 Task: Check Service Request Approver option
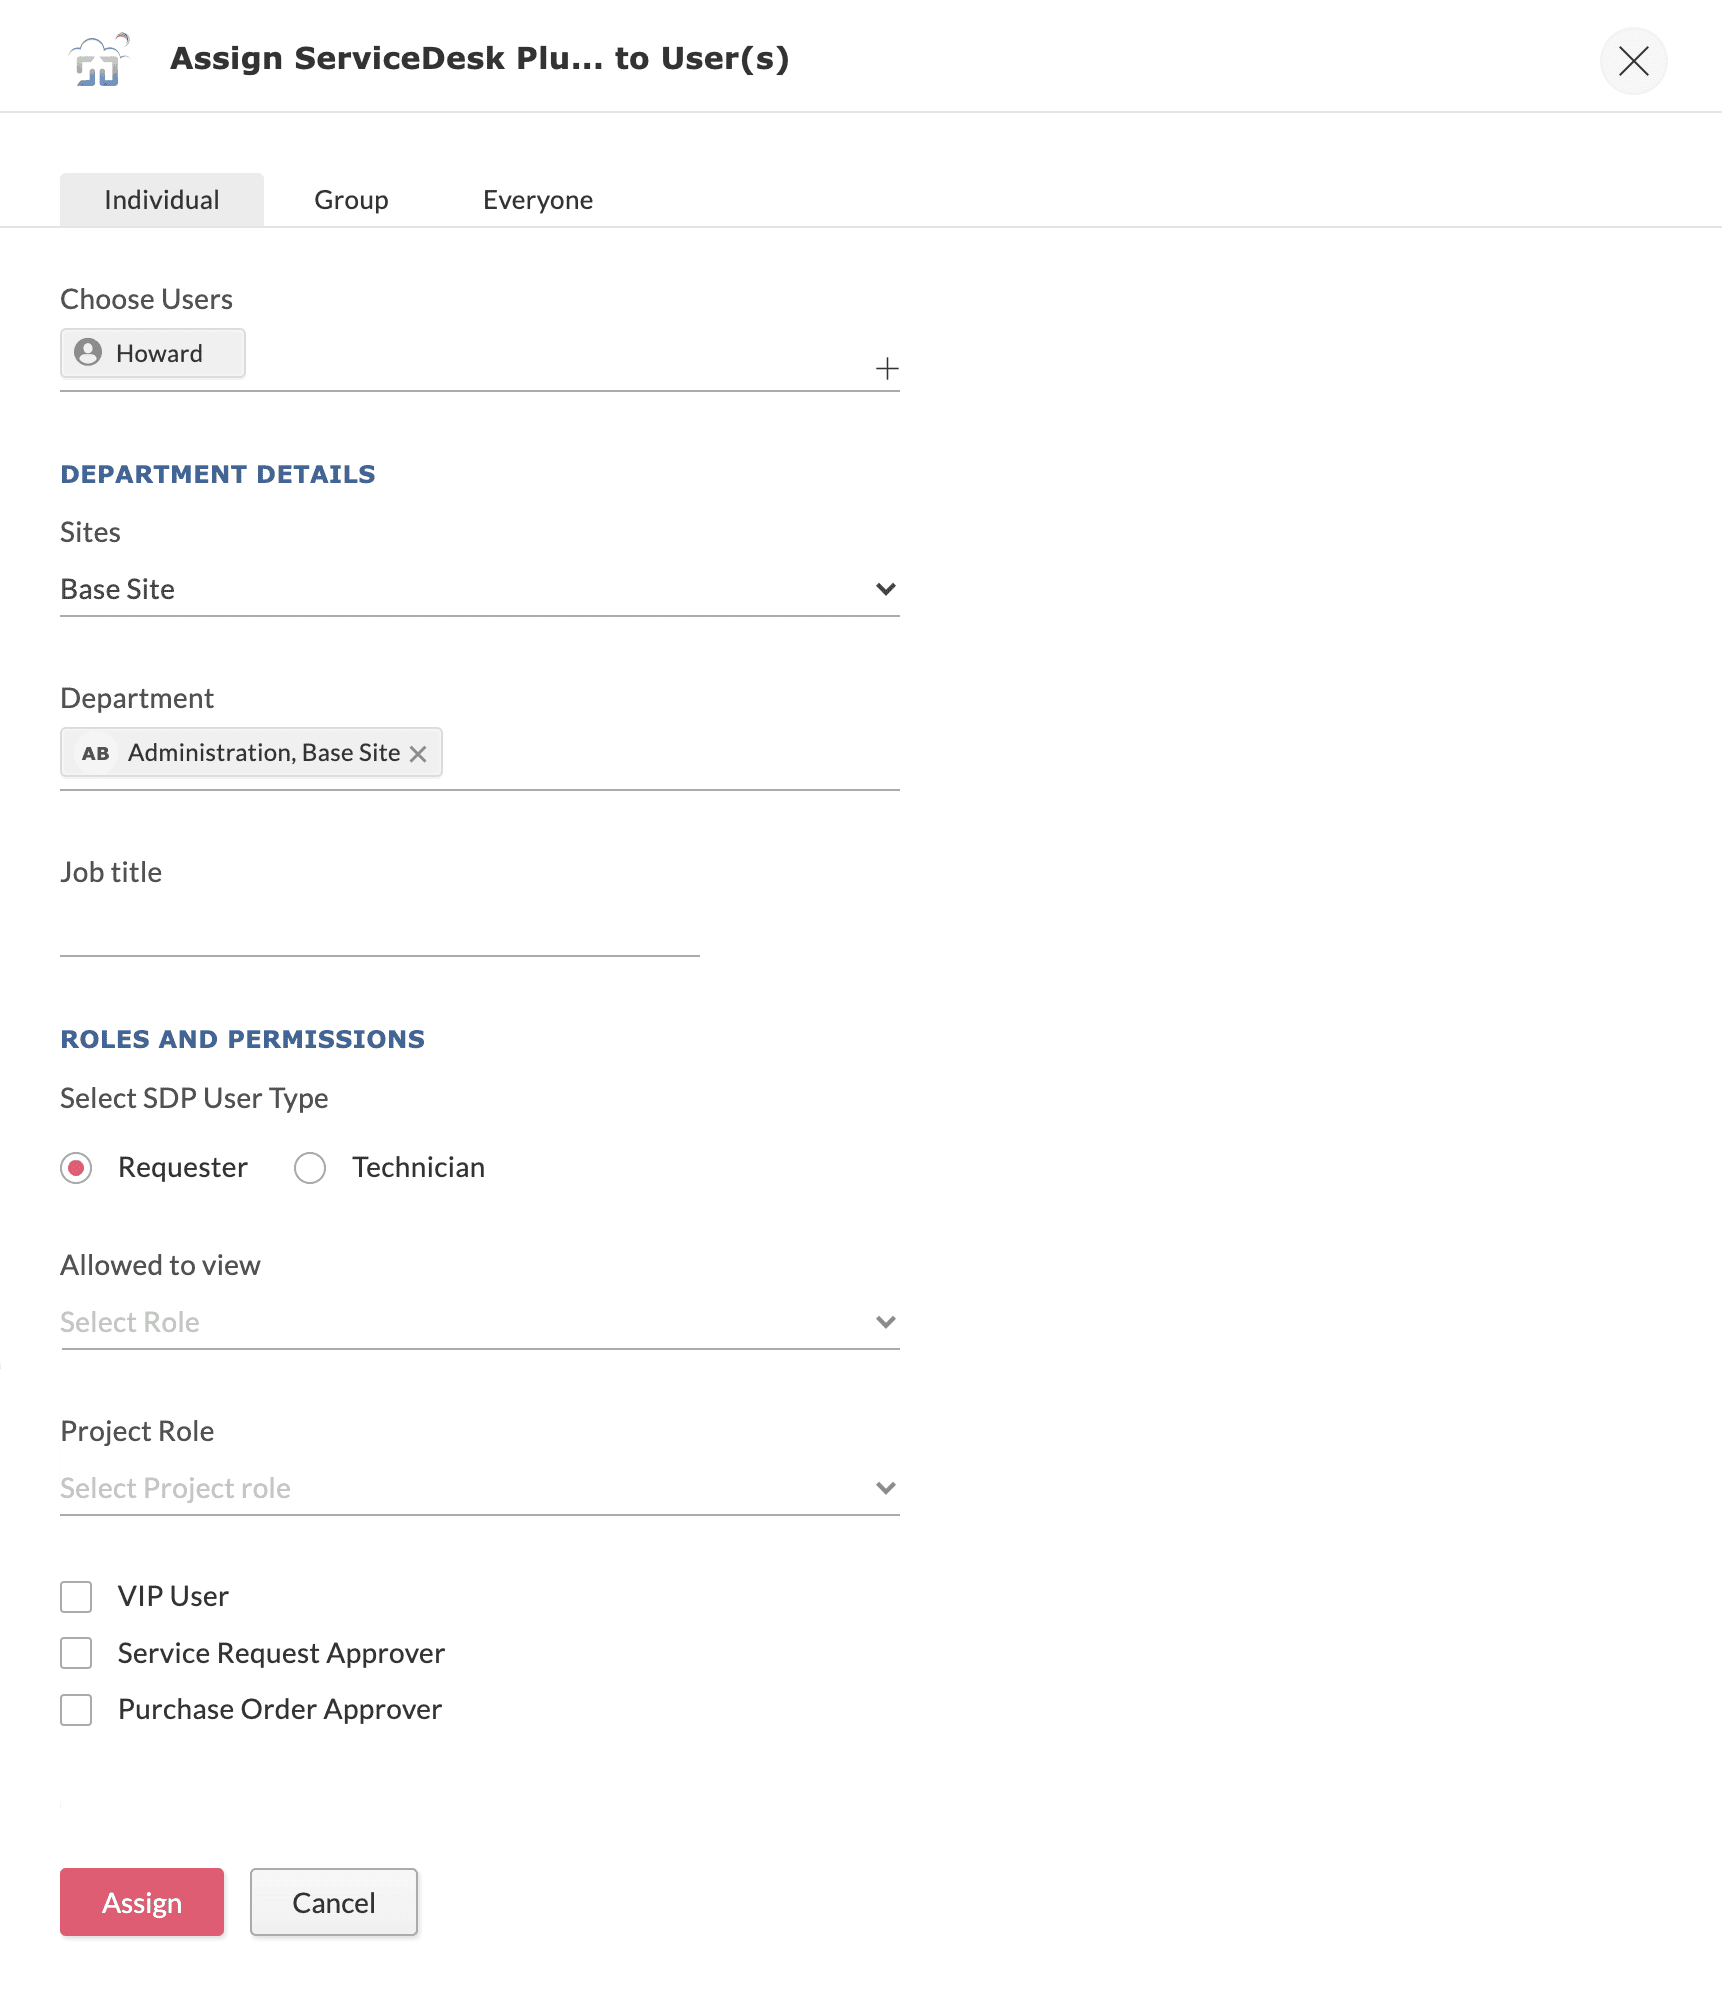click(x=76, y=1653)
